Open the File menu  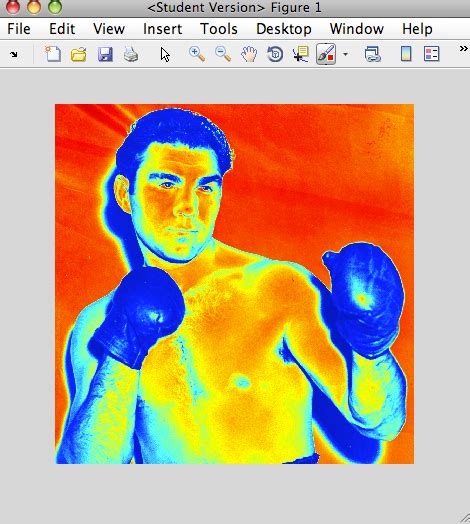(19, 29)
